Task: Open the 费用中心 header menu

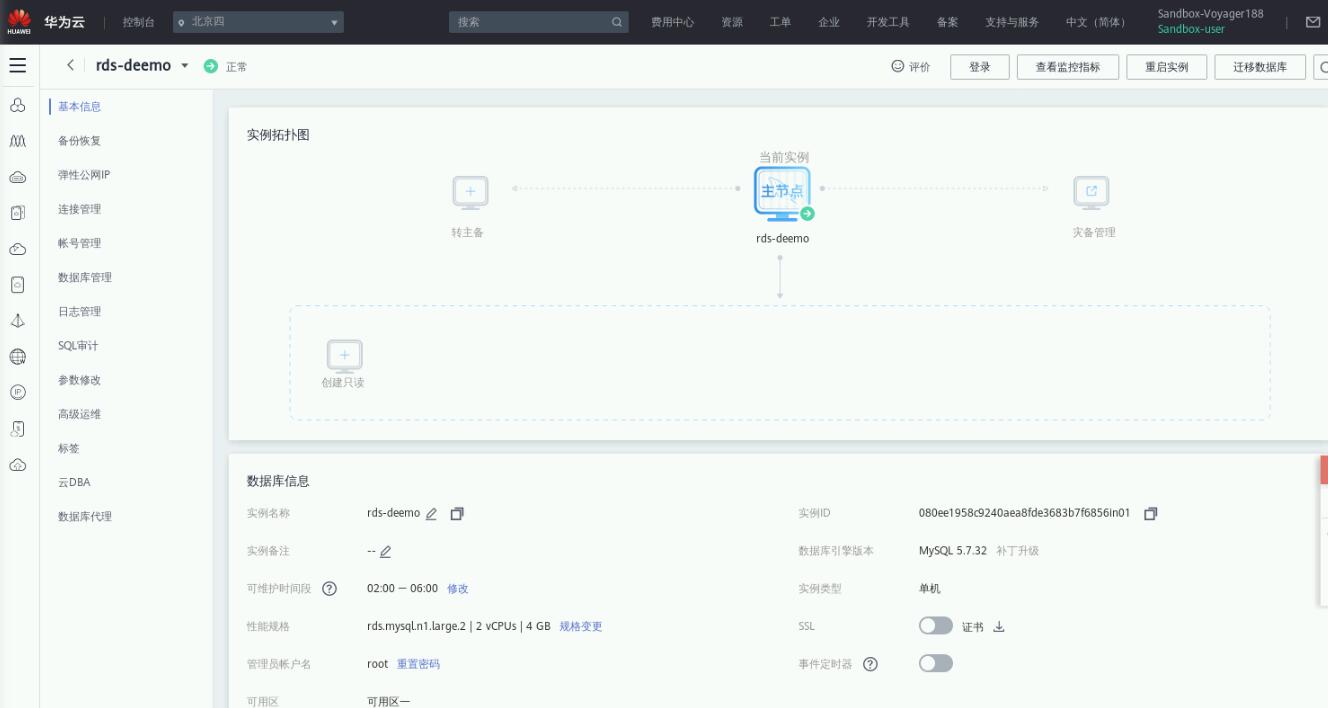Action: tap(672, 22)
